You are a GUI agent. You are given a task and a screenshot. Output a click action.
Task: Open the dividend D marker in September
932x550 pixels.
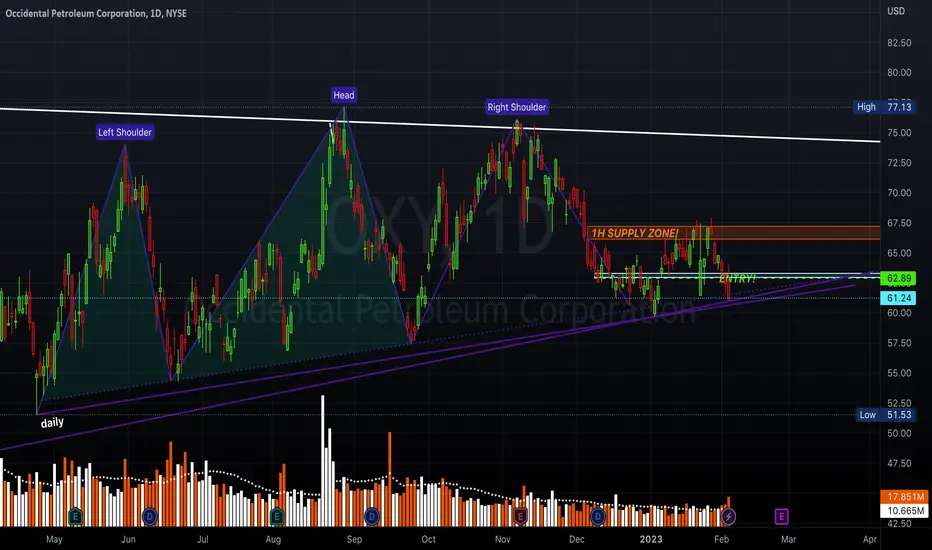[371, 516]
